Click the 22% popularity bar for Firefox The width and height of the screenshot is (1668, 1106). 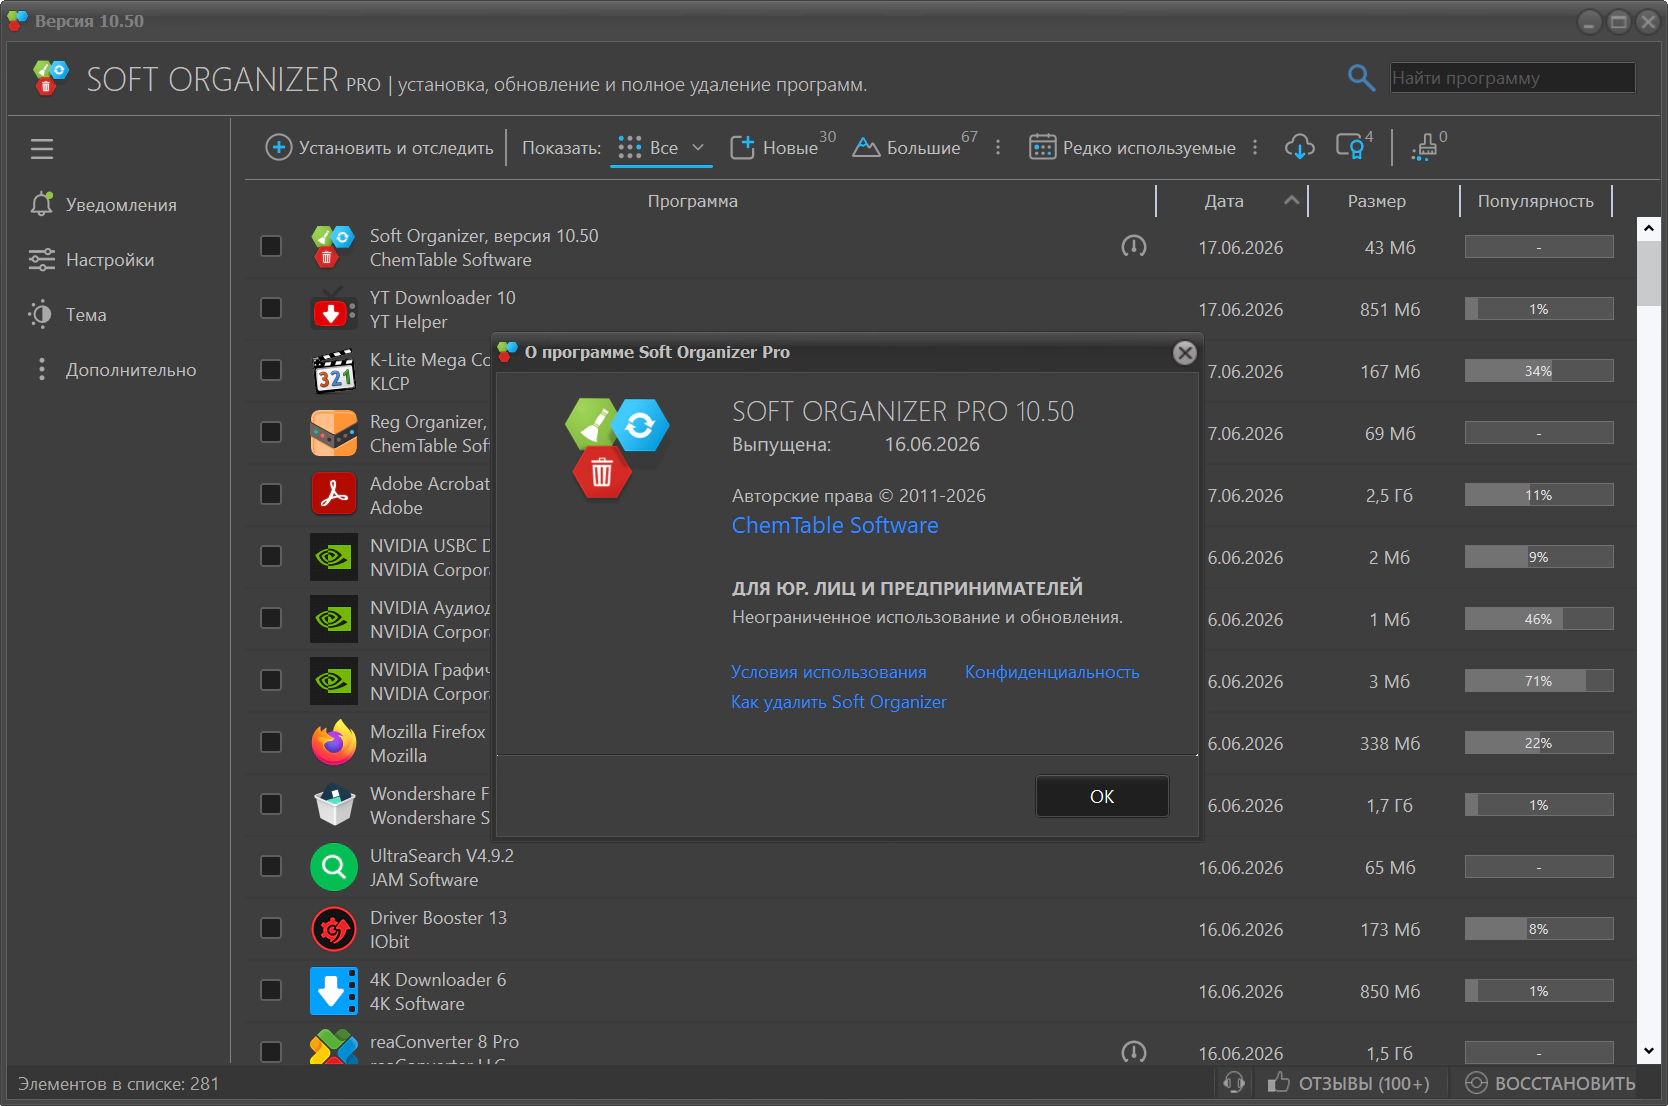(x=1539, y=743)
